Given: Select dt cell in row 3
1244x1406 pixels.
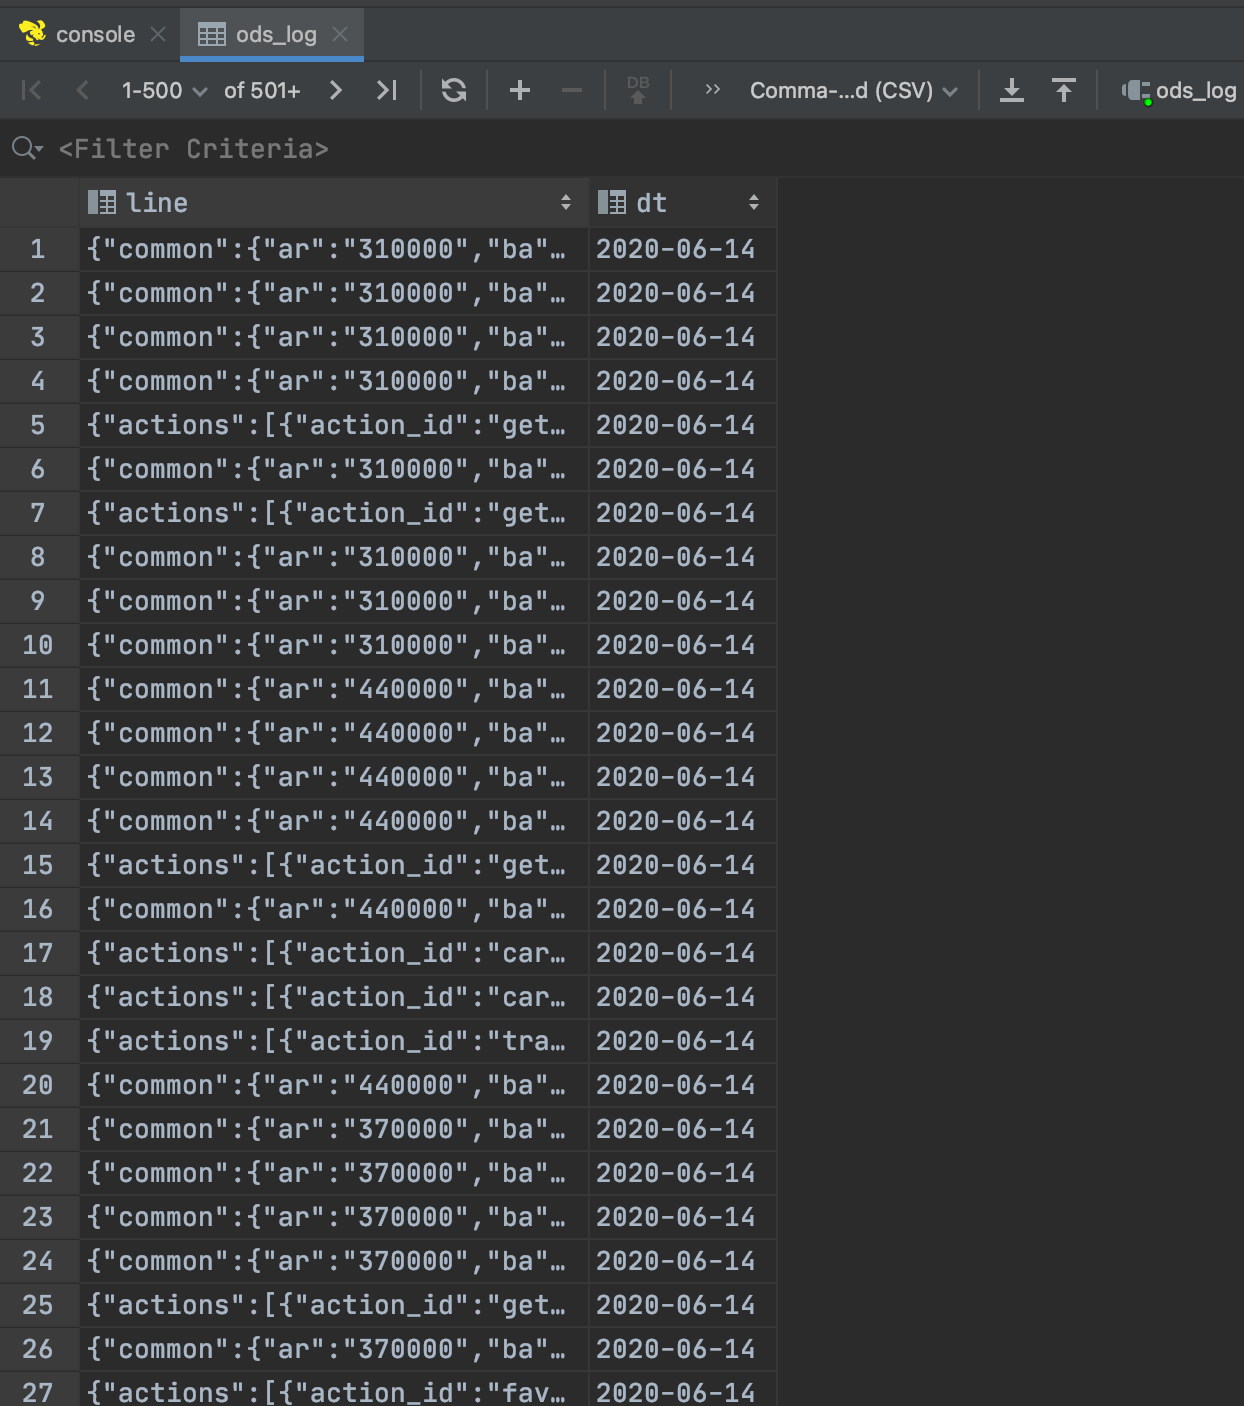Looking at the screenshot, I should click(683, 337).
